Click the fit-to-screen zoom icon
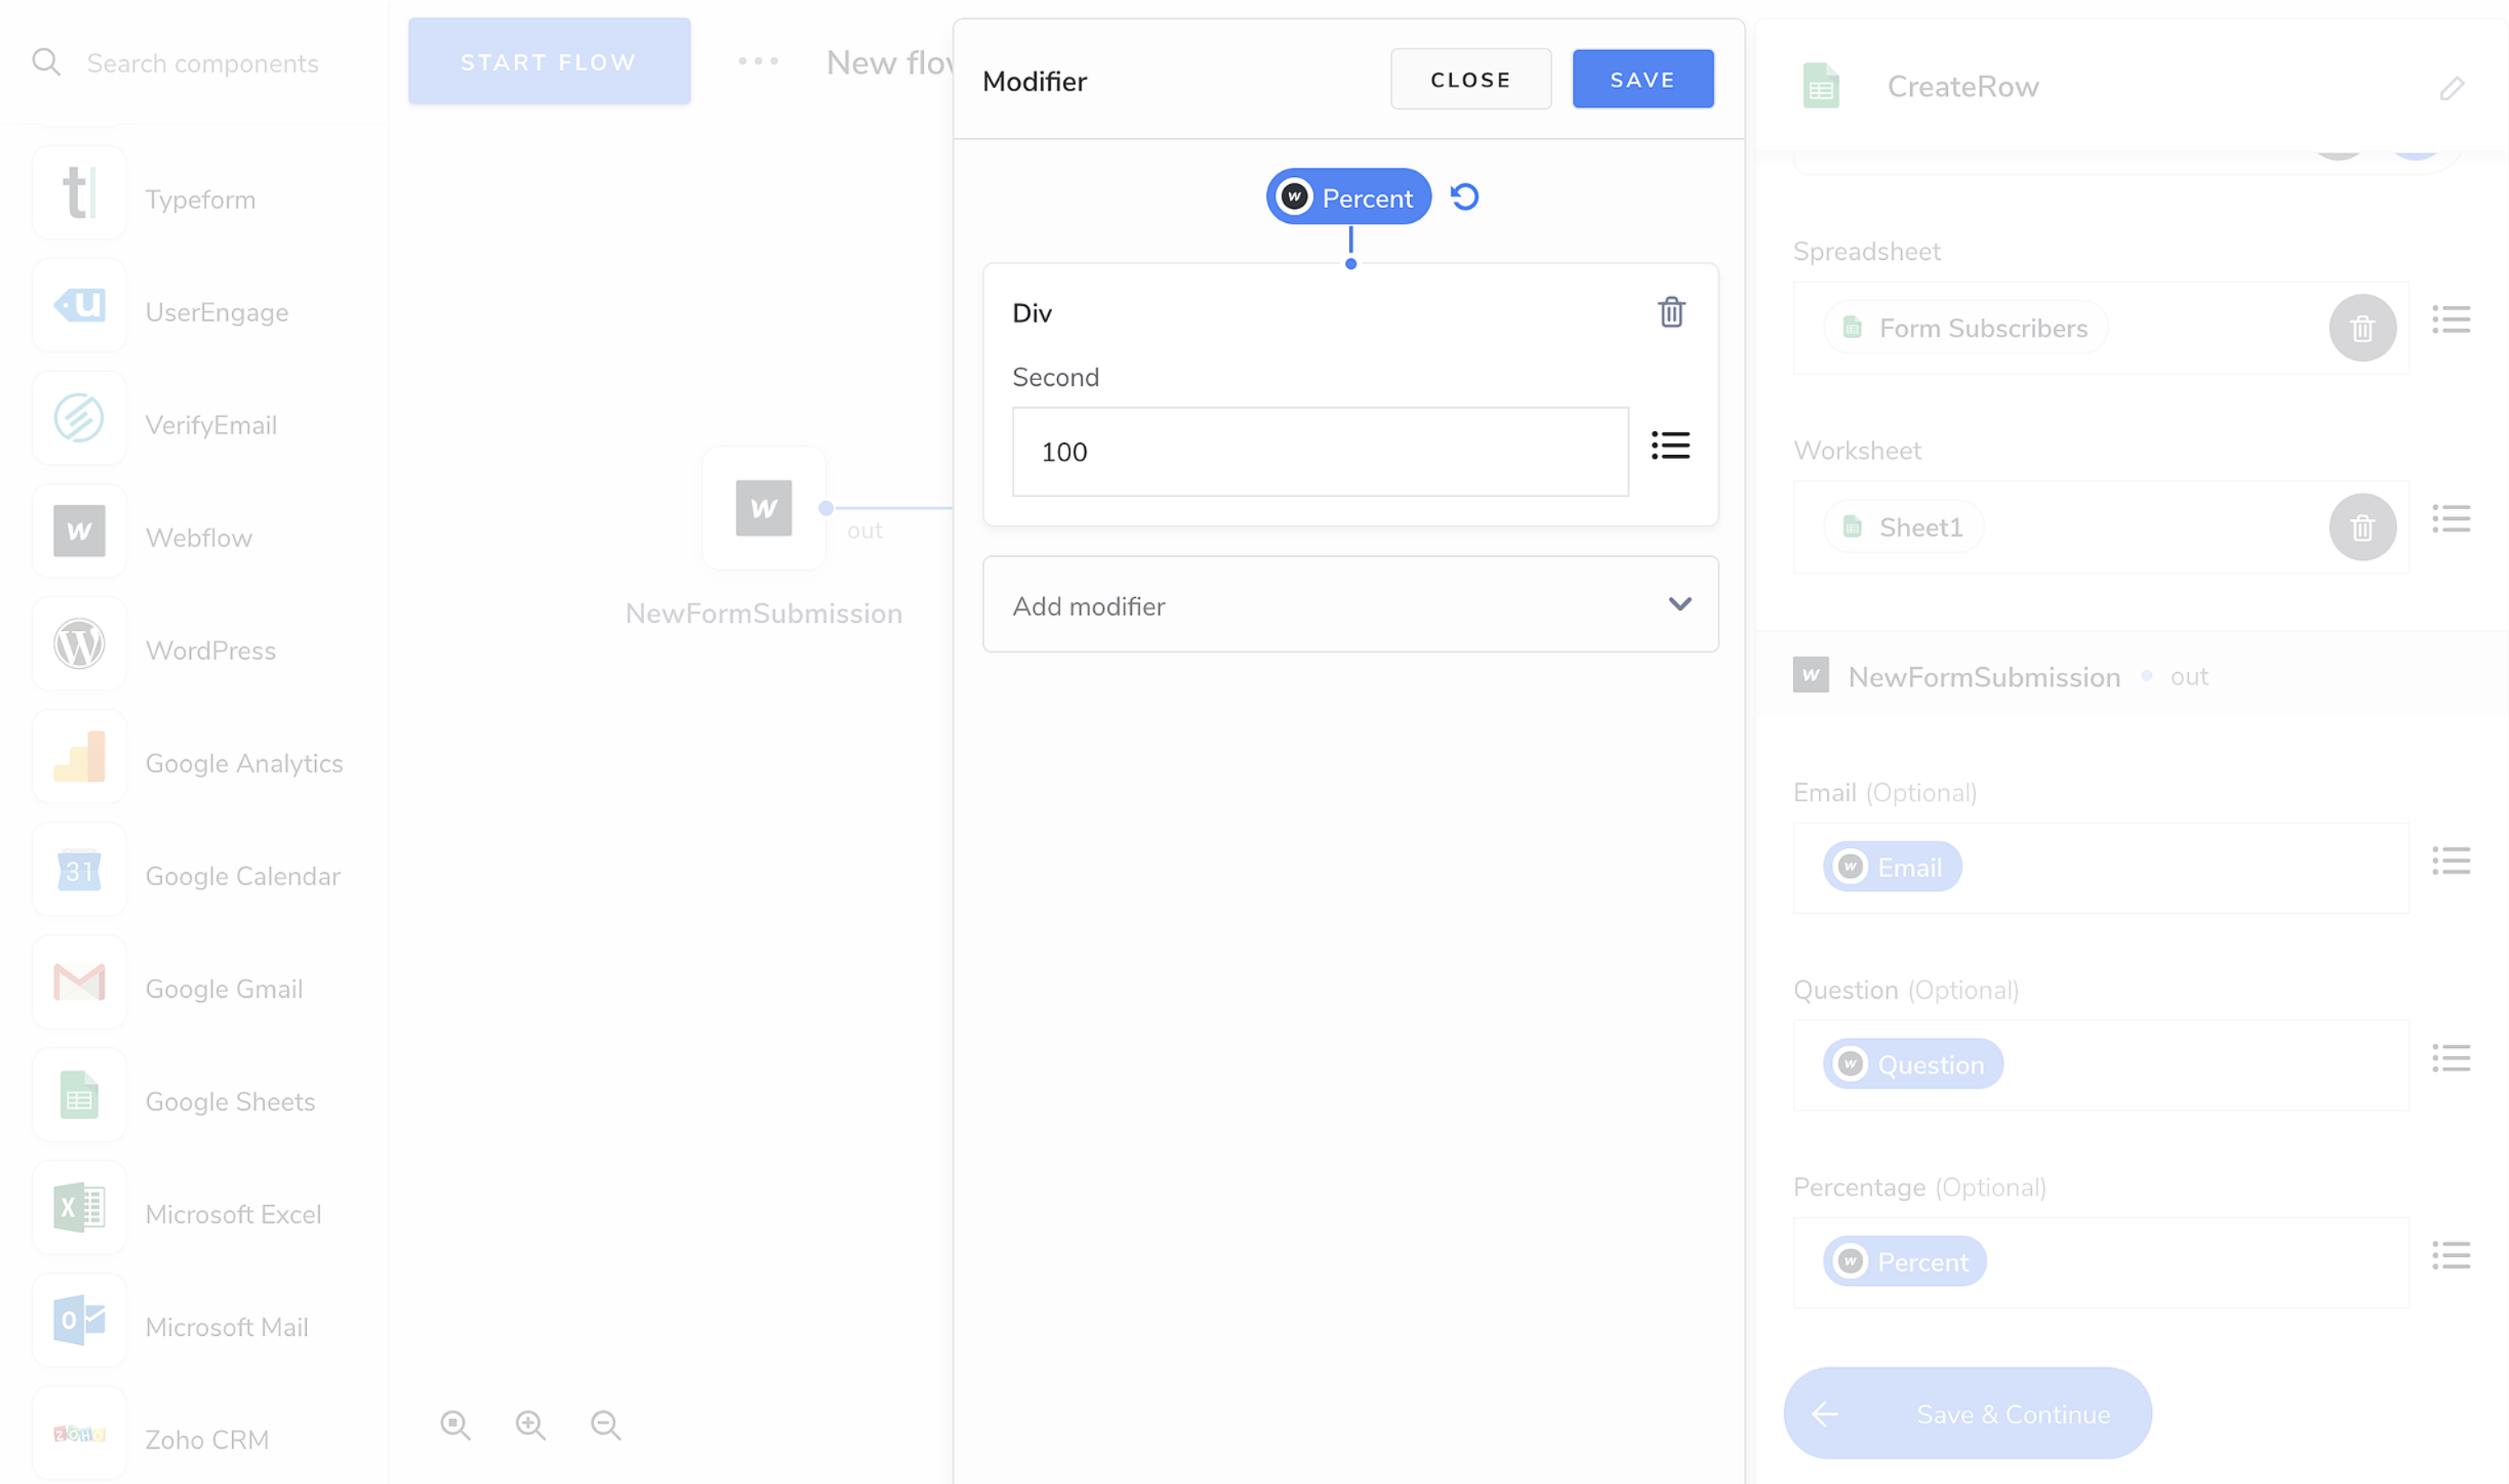Image resolution: width=2509 pixels, height=1484 pixels. tap(456, 1425)
